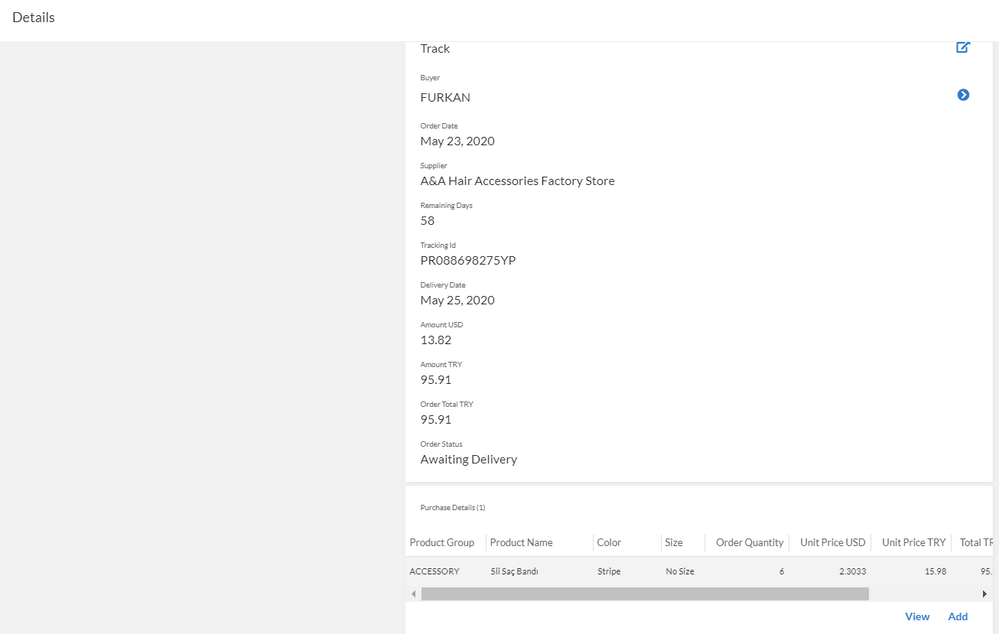Image resolution: width=999 pixels, height=634 pixels.
Task: Click the horizontal scrollbar right arrow
Action: click(984, 594)
